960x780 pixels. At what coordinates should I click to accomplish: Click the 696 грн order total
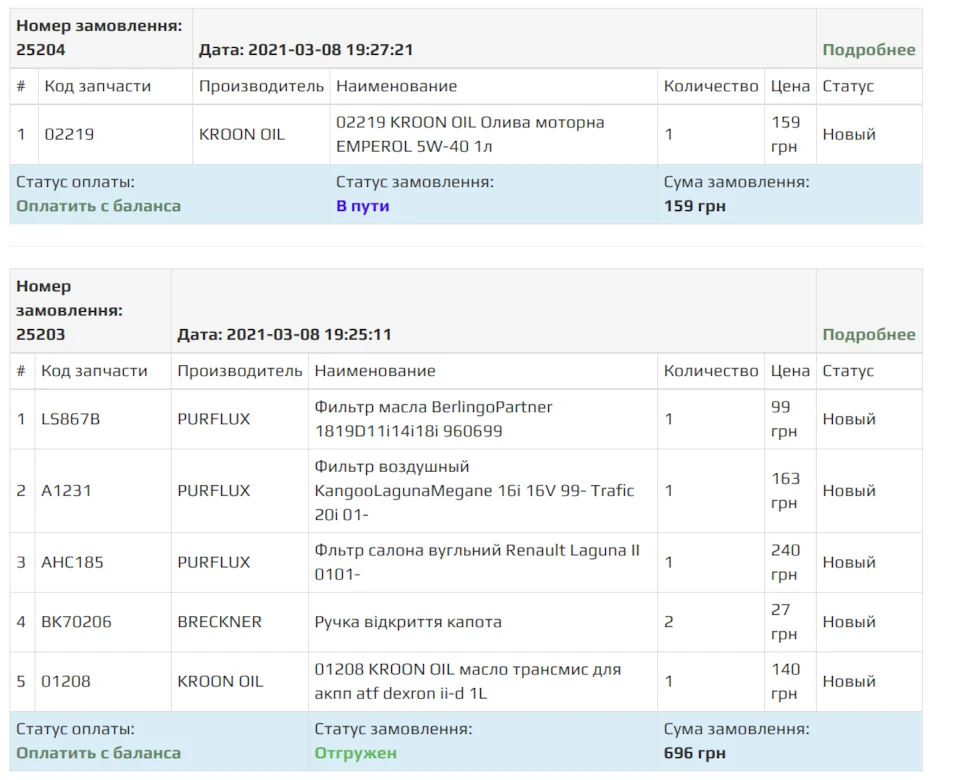click(x=694, y=753)
